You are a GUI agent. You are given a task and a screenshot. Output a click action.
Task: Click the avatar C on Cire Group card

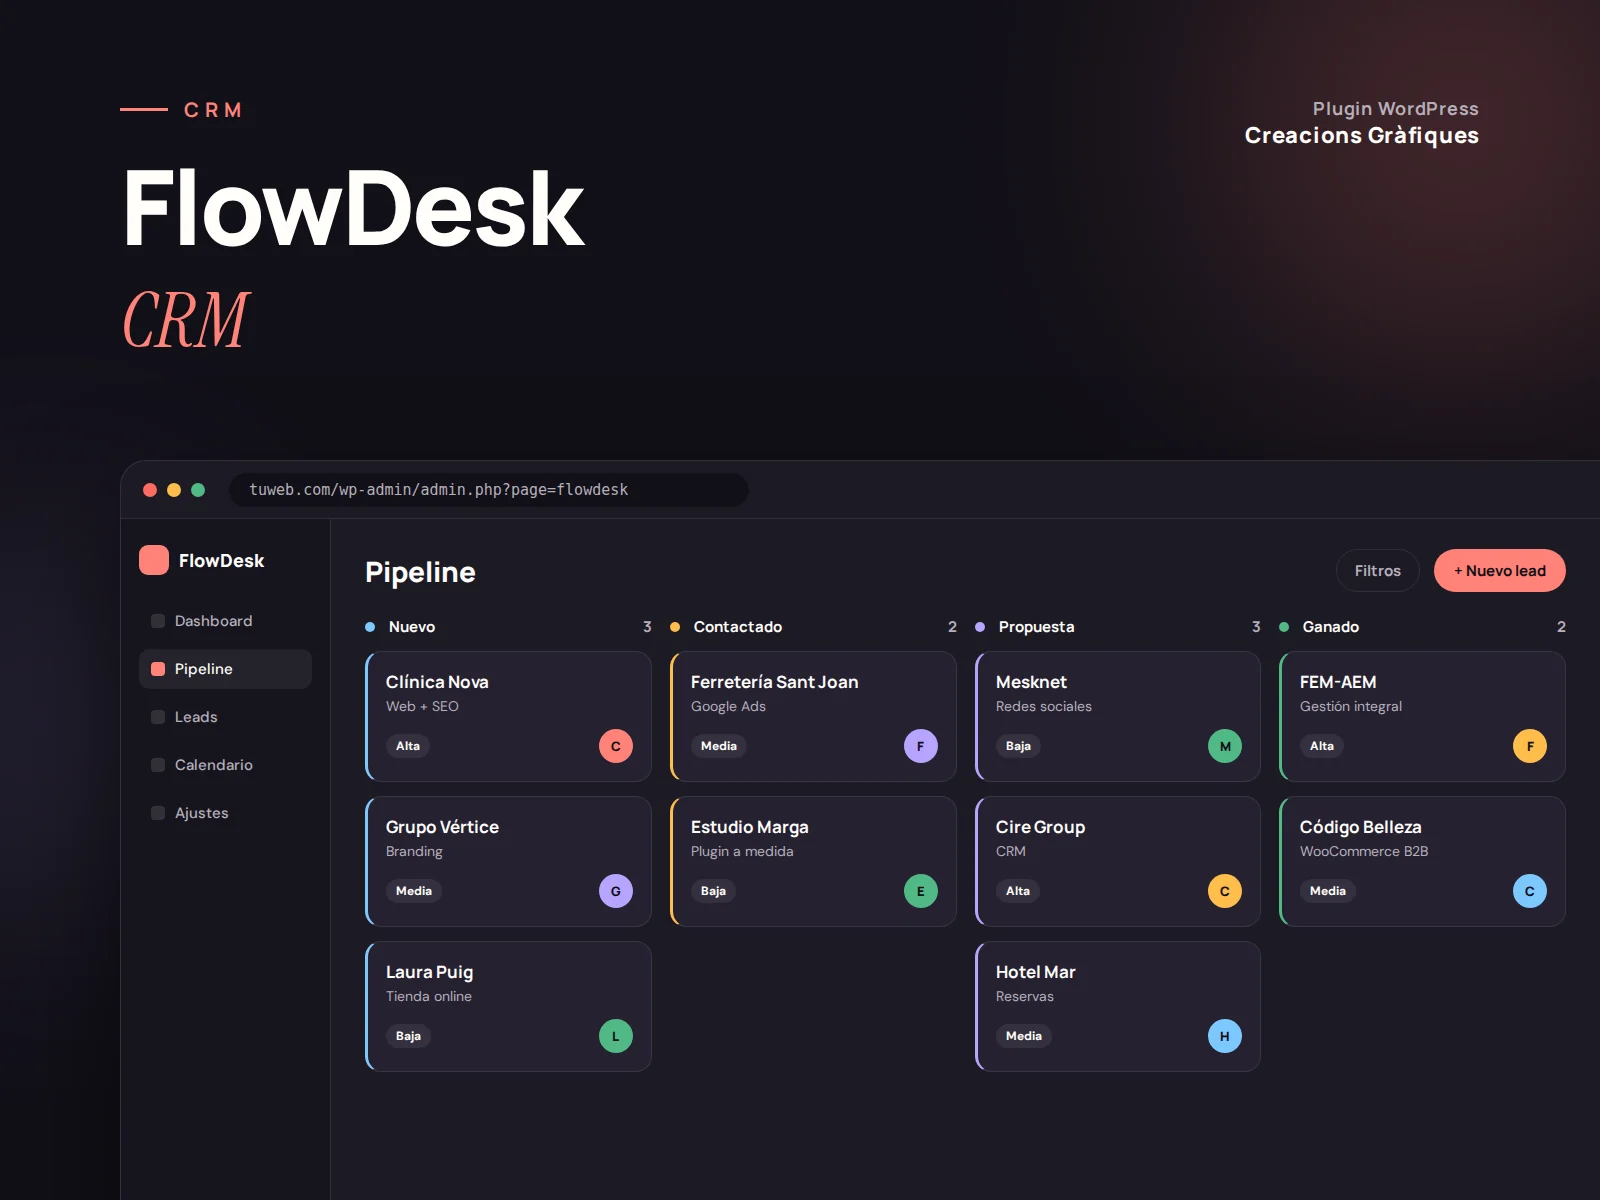[1225, 891]
